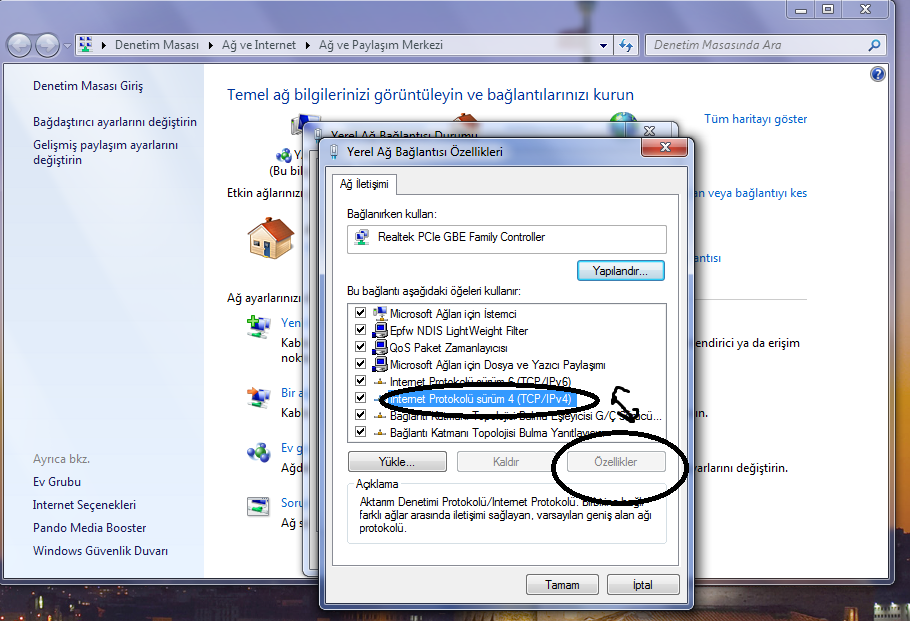Click the home network house icon
The height and width of the screenshot is (621, 910).
270,238
